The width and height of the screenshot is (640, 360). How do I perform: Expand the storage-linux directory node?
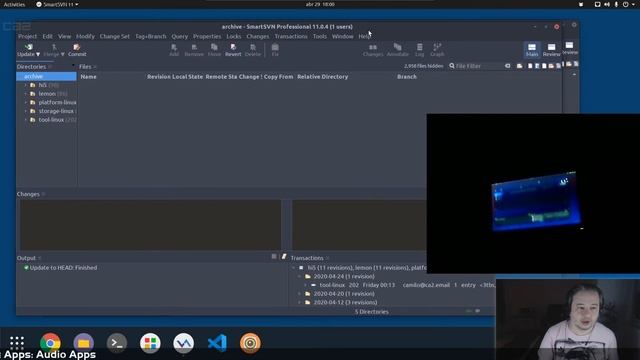click(25, 111)
